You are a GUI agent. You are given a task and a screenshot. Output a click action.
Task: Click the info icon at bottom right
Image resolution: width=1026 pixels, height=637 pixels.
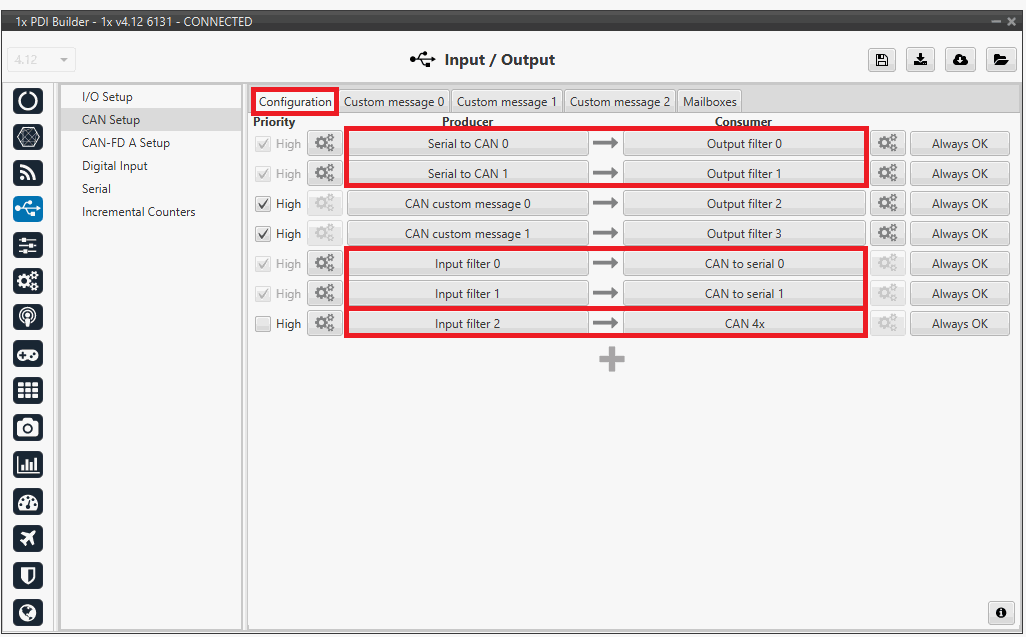click(x=999, y=612)
